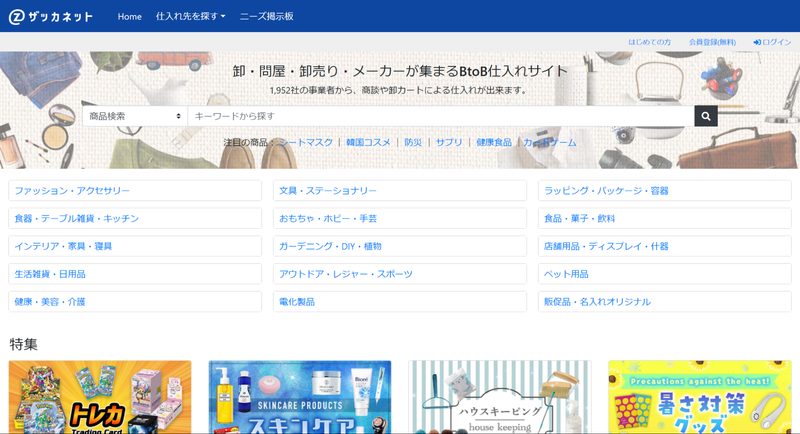The width and height of the screenshot is (800, 434).
Task: Open the ファッション・アクセサリー category
Action: click(135, 191)
